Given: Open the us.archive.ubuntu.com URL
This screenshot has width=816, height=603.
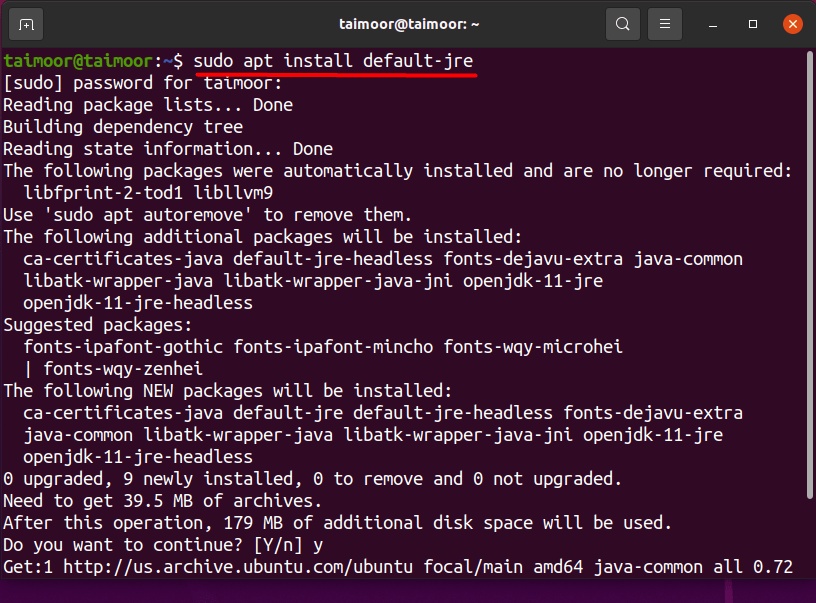Looking at the screenshot, I should click(x=238, y=567).
